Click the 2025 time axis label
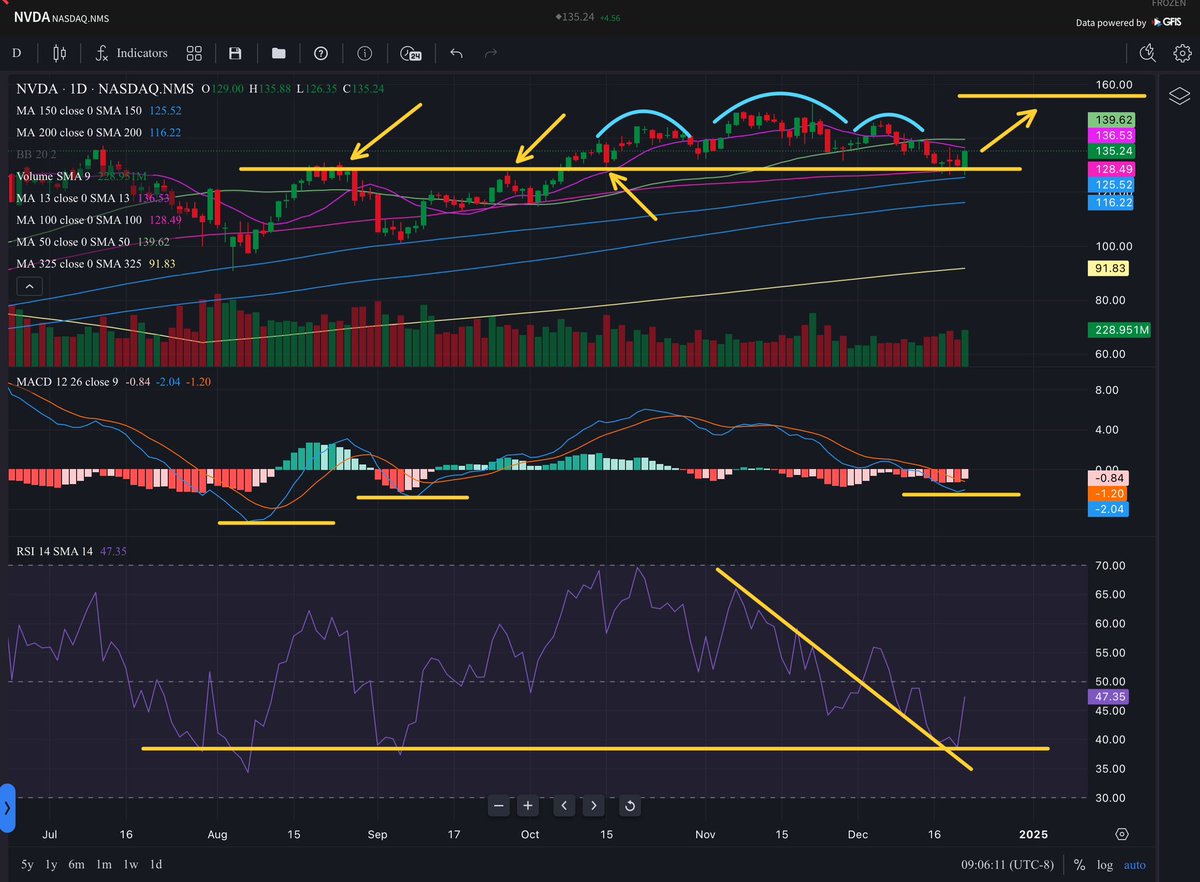The width and height of the screenshot is (1200, 882). 1032,834
